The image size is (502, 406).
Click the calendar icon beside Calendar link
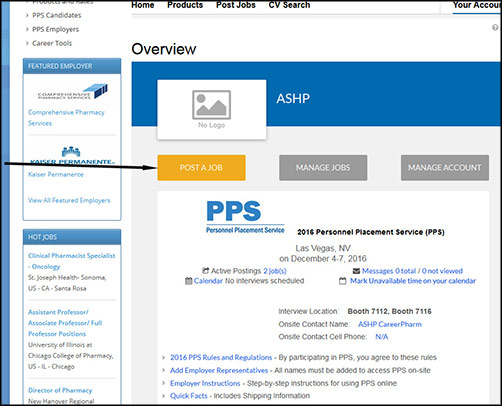point(189,281)
